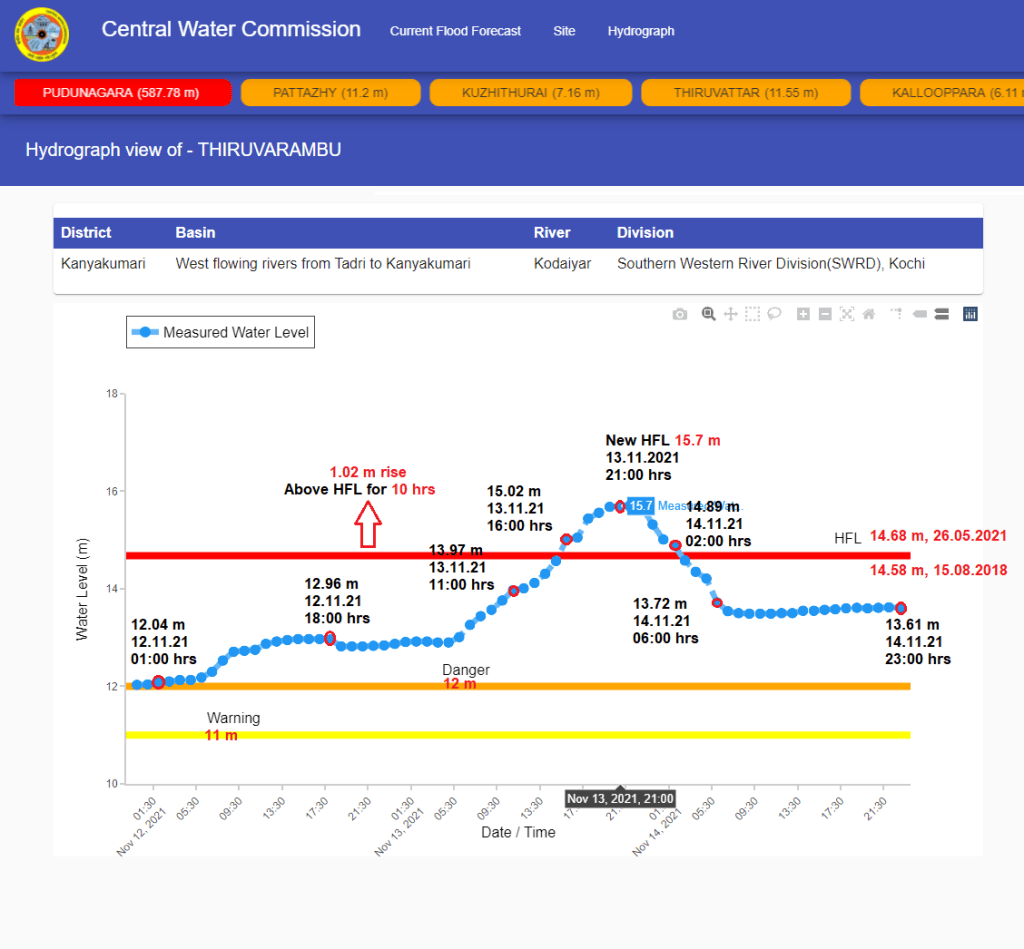Select the Zoom tool in chart toolbar
The width and height of the screenshot is (1024, 949).
tap(709, 314)
